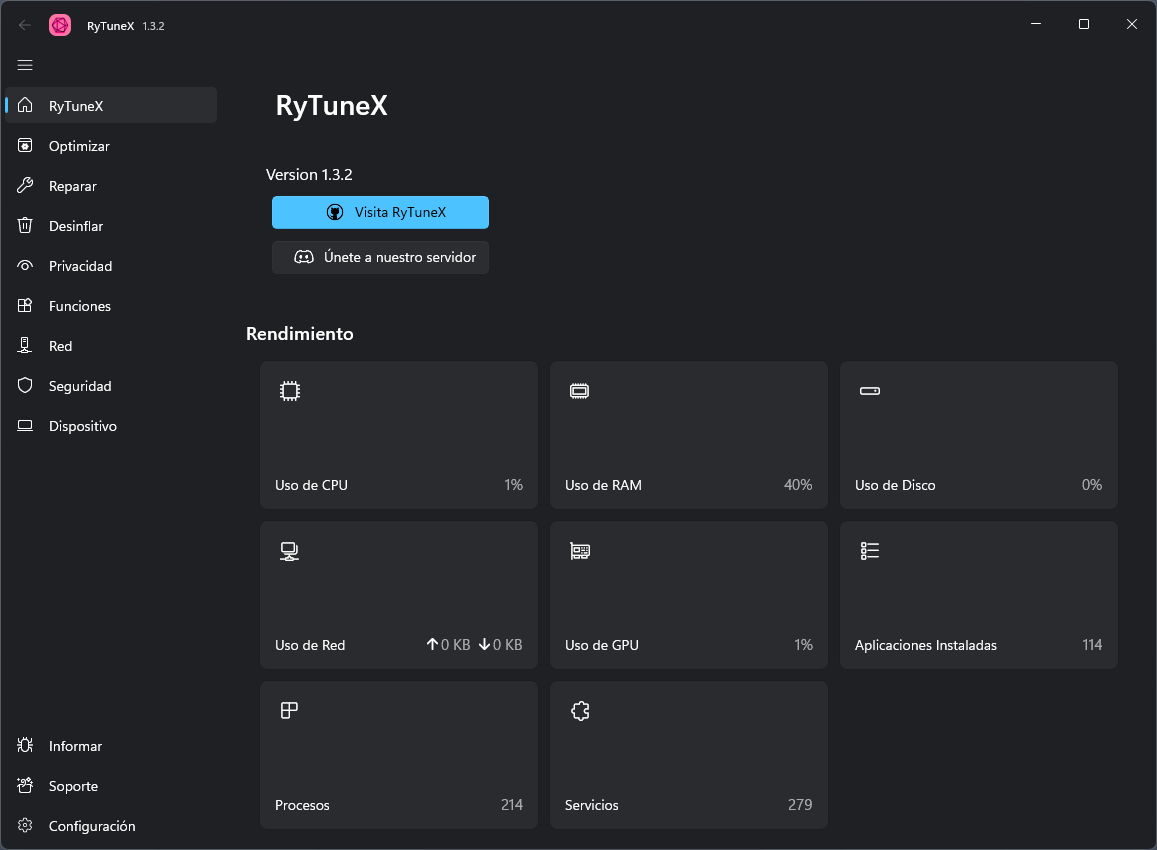Click Únete a nuestro servidor button

click(x=380, y=257)
